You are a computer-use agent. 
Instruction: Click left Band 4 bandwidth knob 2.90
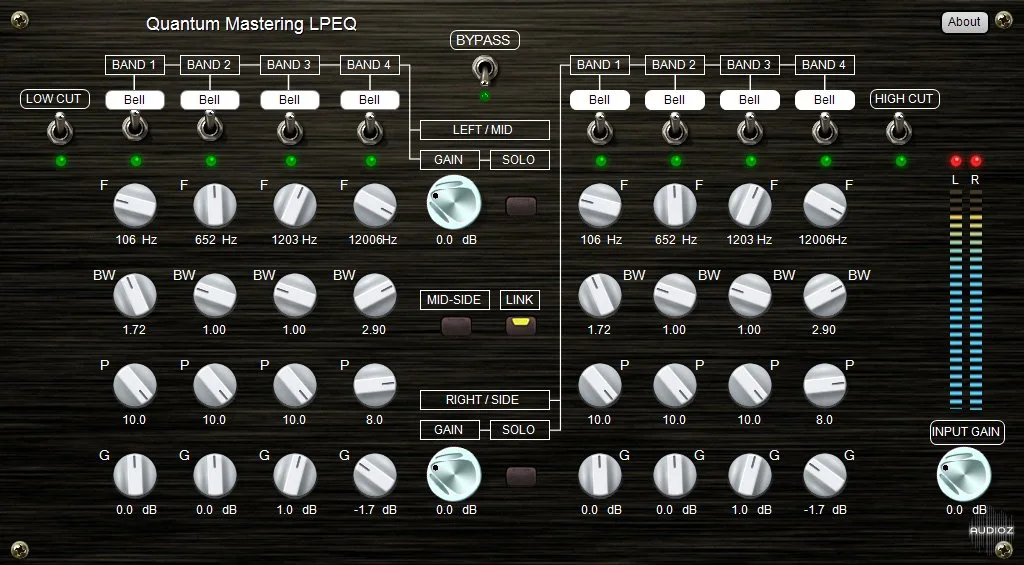pos(375,295)
